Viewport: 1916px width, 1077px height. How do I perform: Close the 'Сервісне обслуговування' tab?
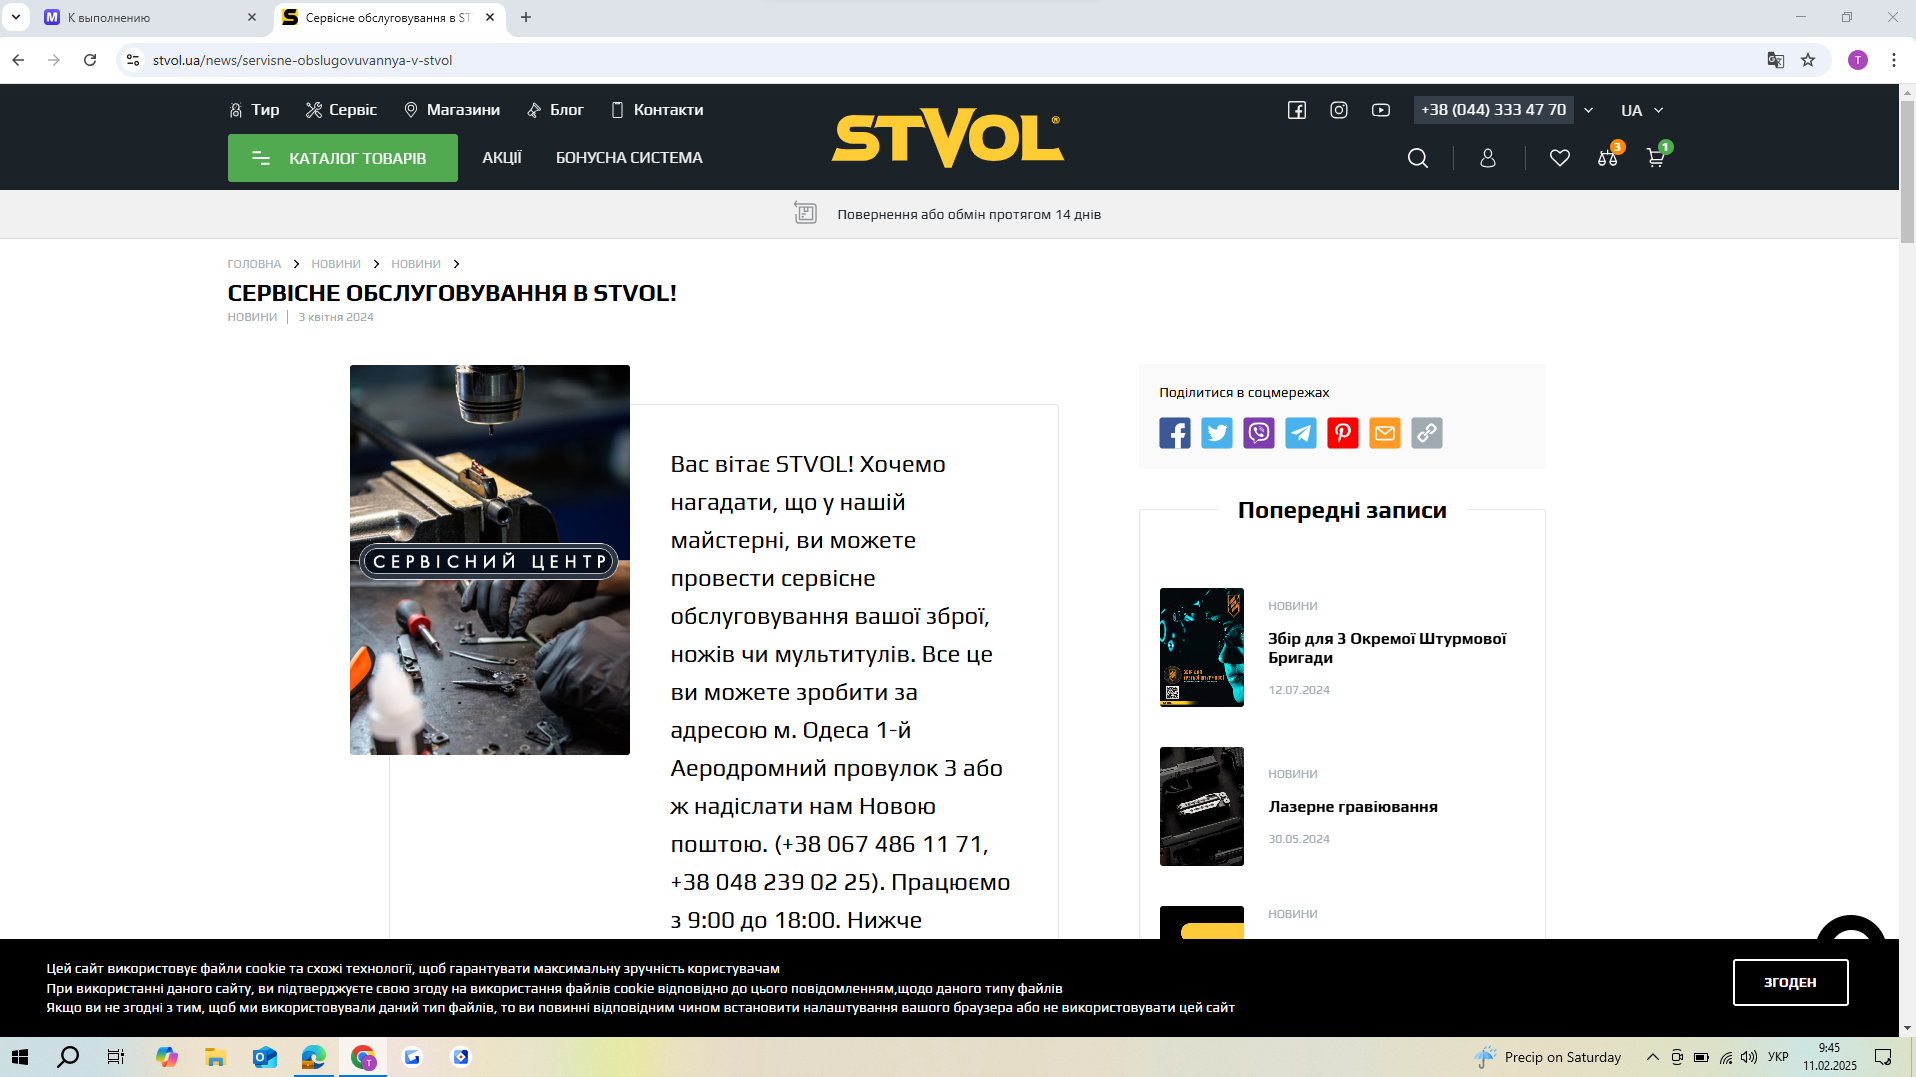pos(490,17)
